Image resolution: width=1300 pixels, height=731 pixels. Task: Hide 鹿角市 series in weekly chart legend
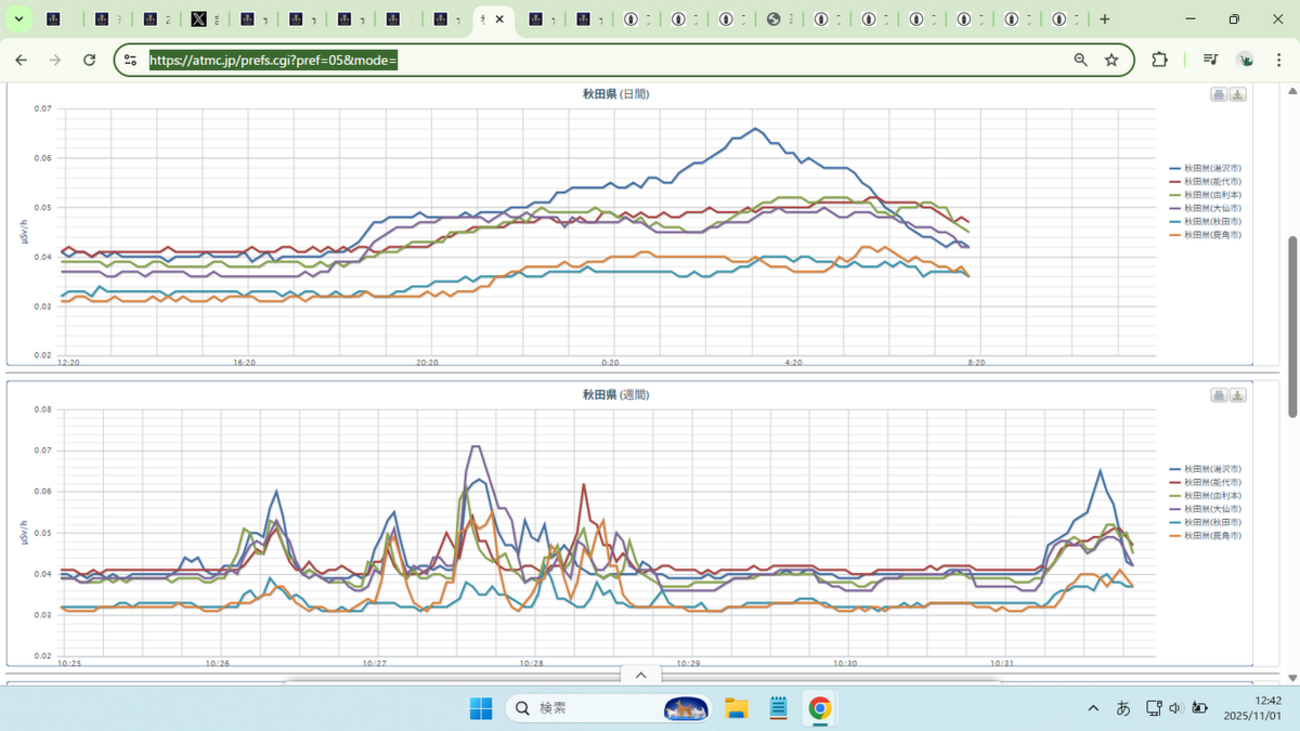click(x=1212, y=536)
